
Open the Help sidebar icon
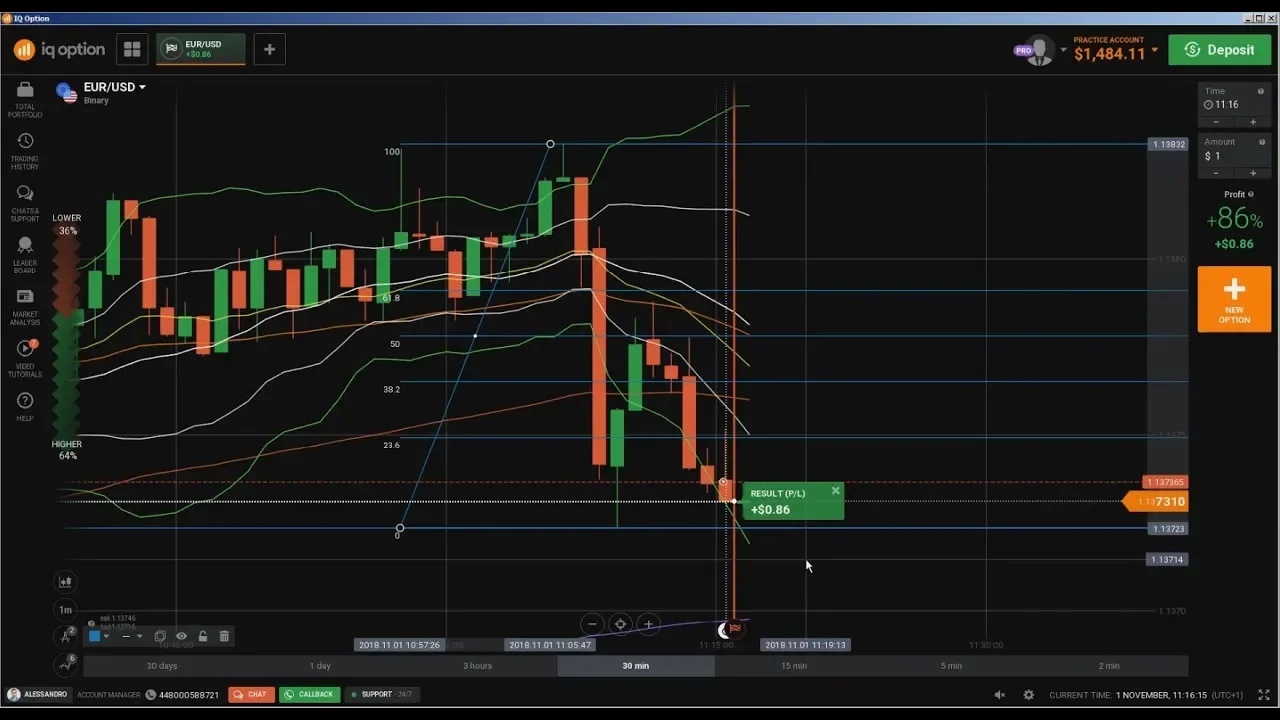pos(25,406)
